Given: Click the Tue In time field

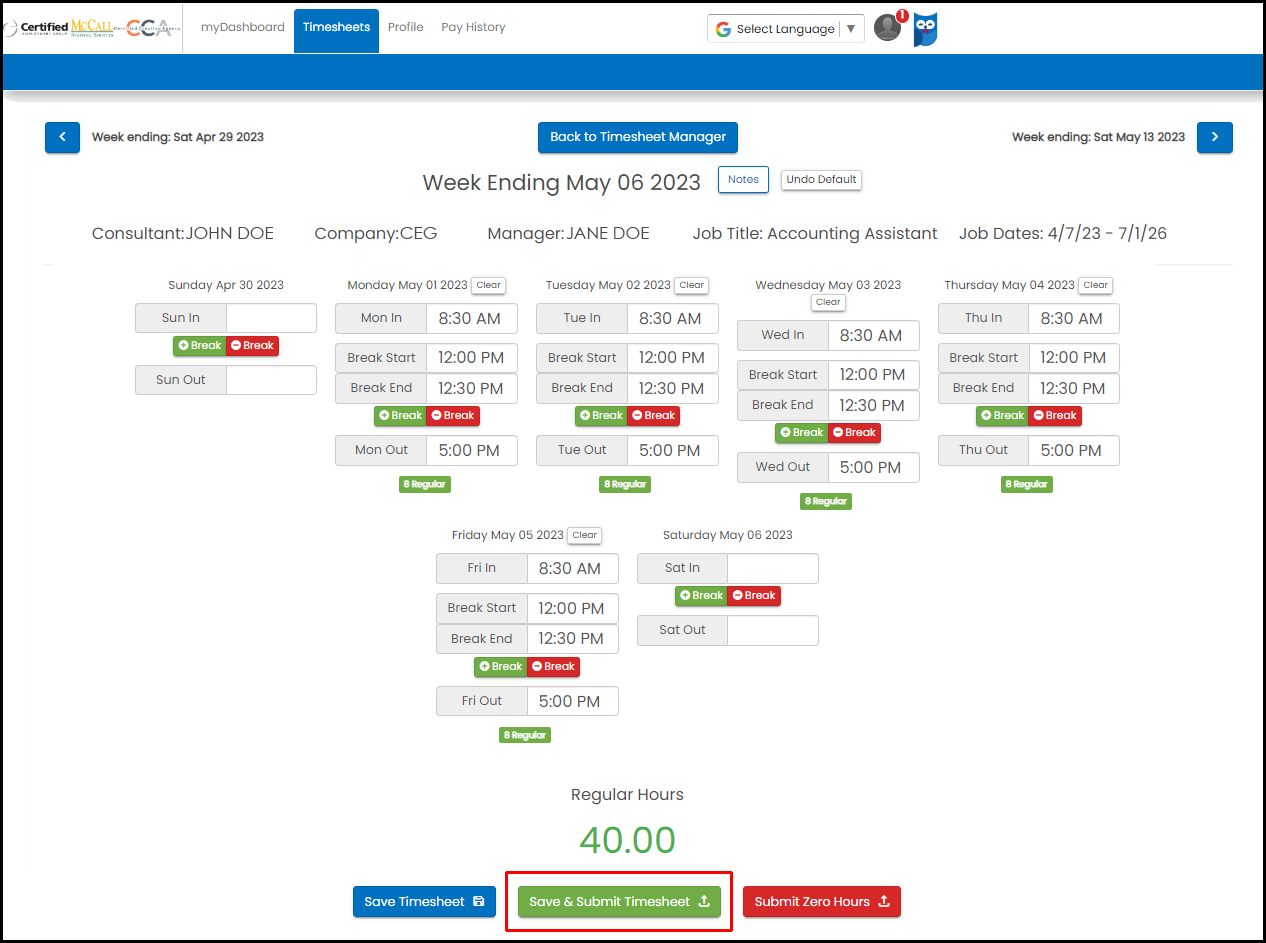Looking at the screenshot, I should (x=673, y=319).
